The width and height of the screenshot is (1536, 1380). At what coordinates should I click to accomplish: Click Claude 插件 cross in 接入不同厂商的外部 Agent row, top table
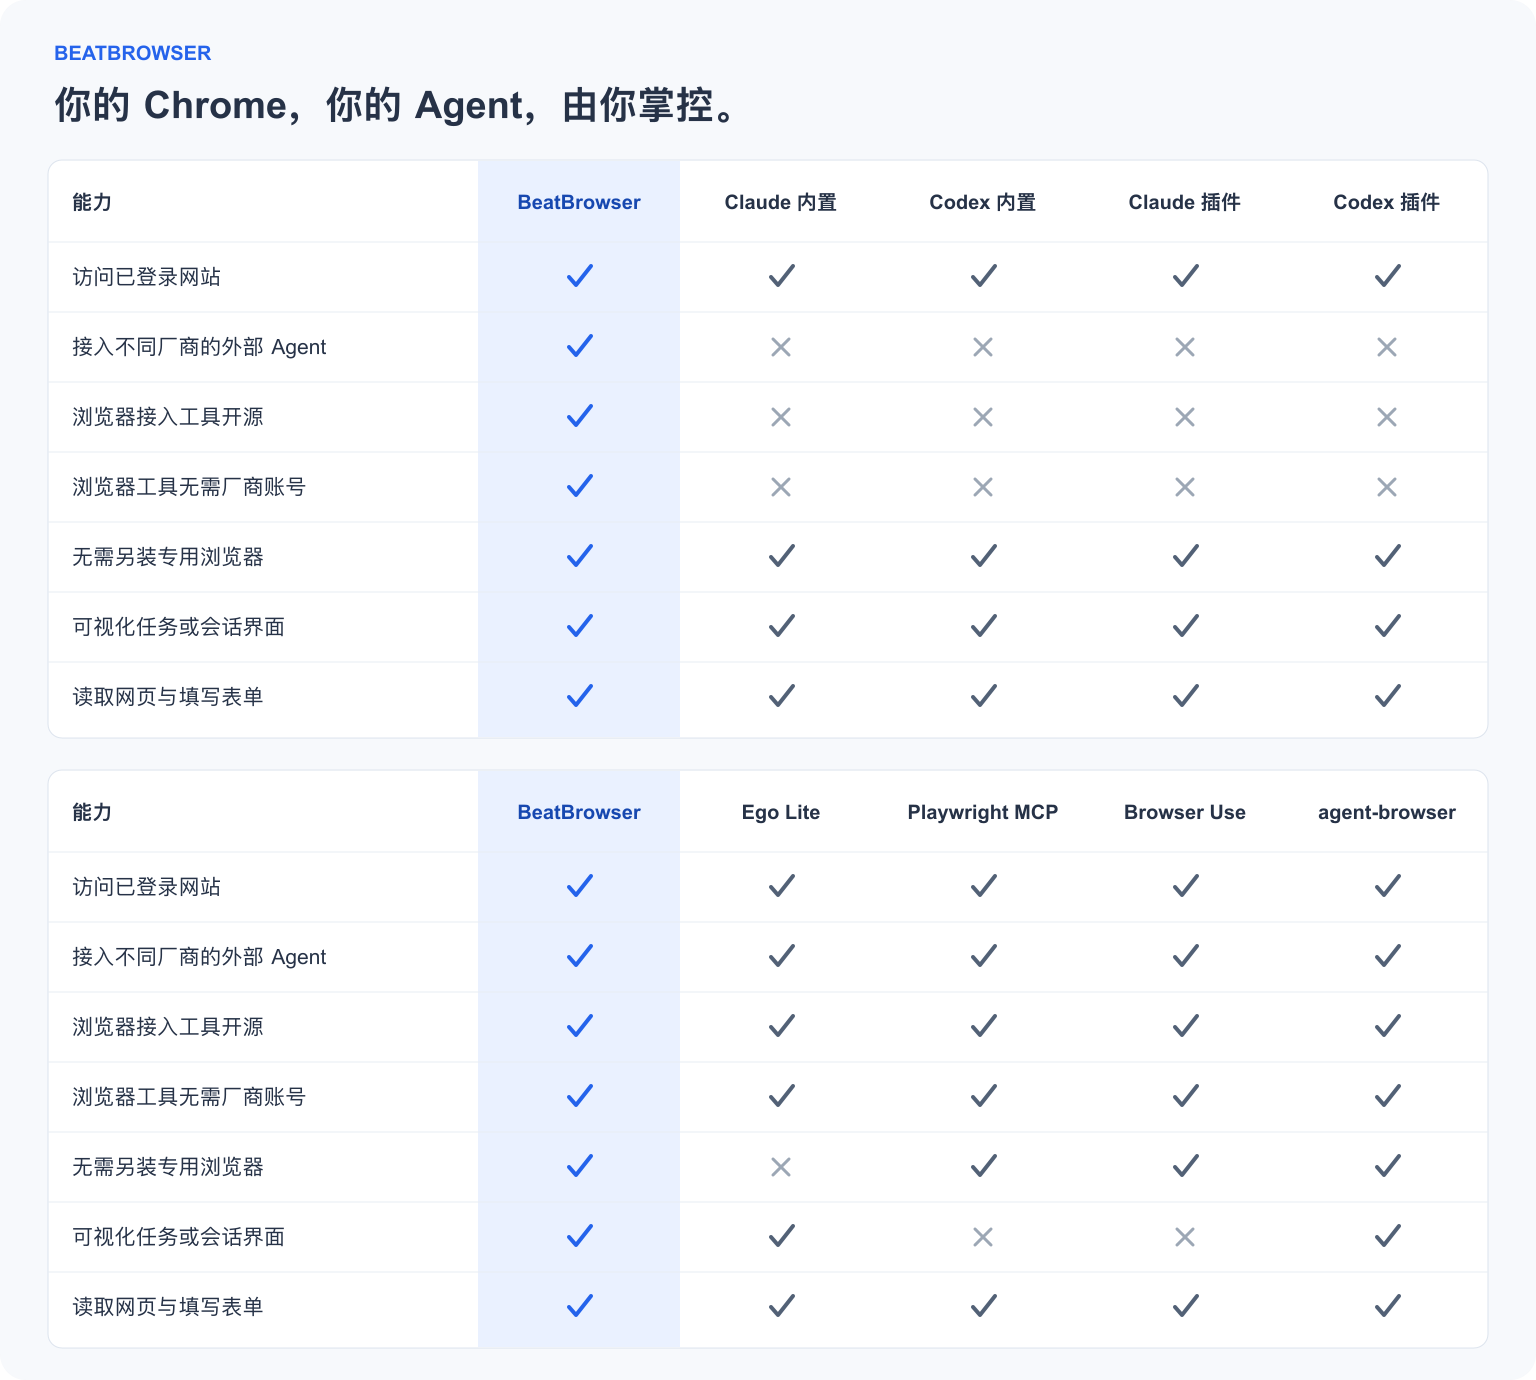pos(1185,347)
